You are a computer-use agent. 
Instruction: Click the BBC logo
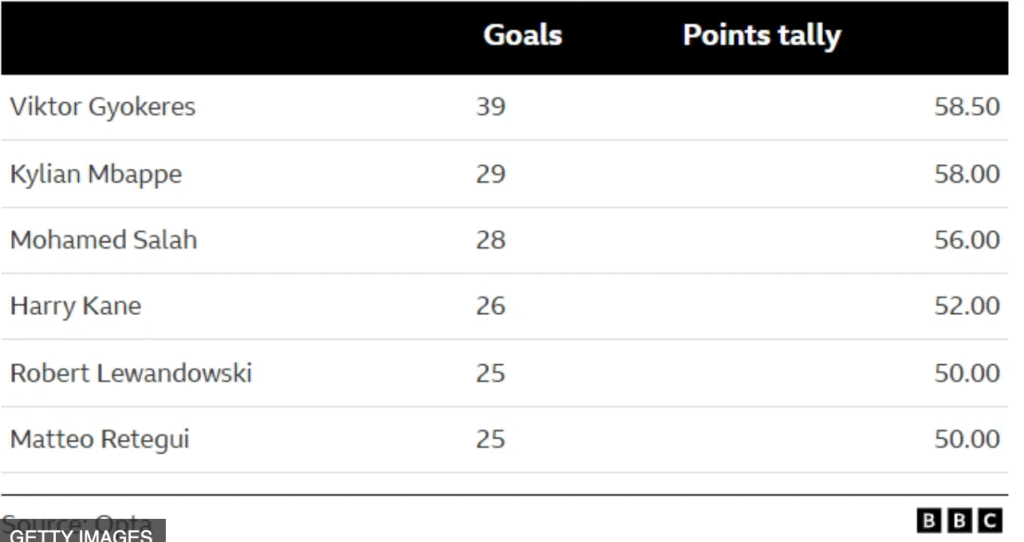[959, 520]
